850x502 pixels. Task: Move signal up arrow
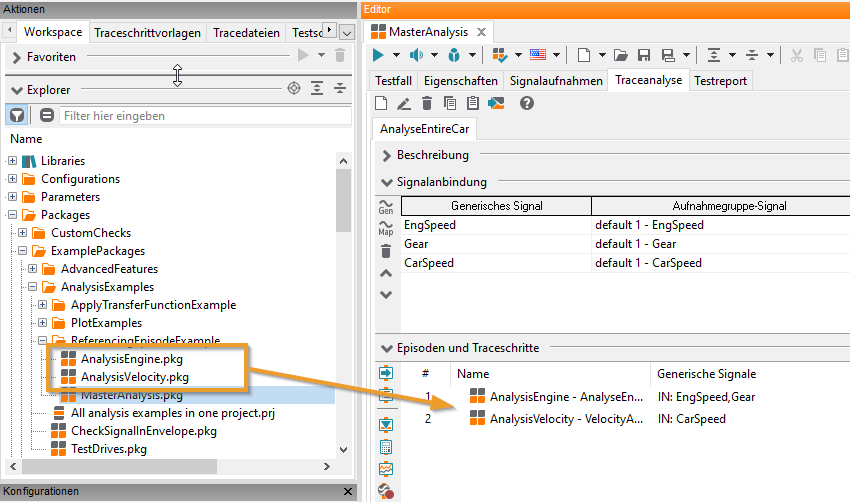click(386, 274)
